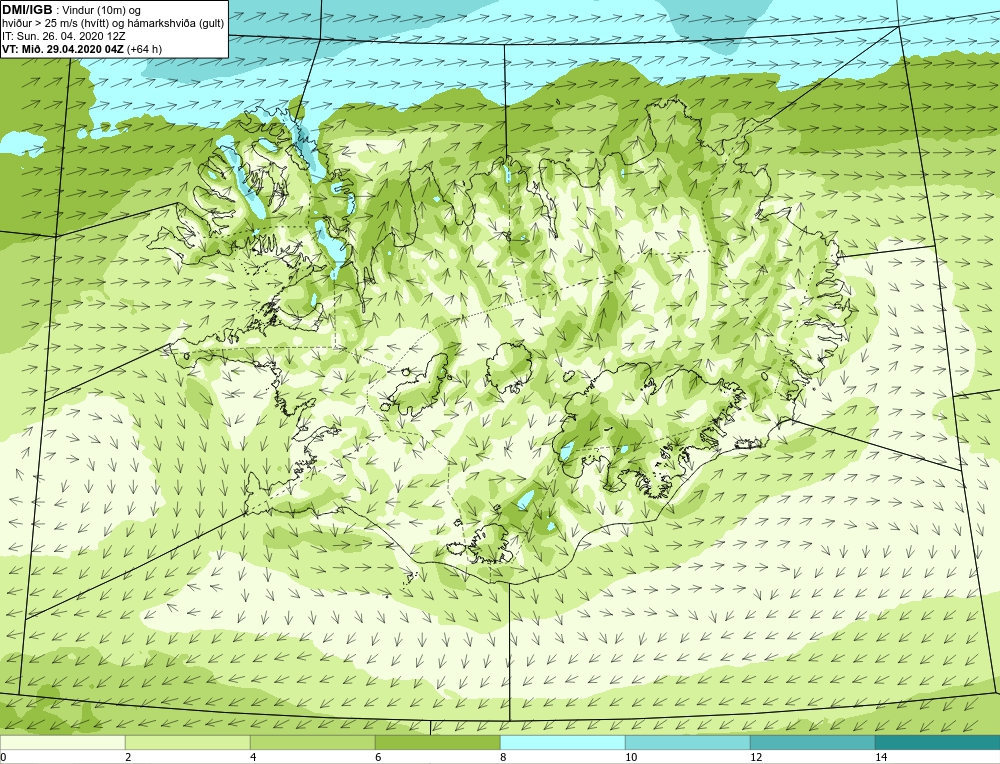The width and height of the screenshot is (1000, 764).
Task: Click the 10–12 m/s cyan legend swatch
Action: tap(688, 743)
